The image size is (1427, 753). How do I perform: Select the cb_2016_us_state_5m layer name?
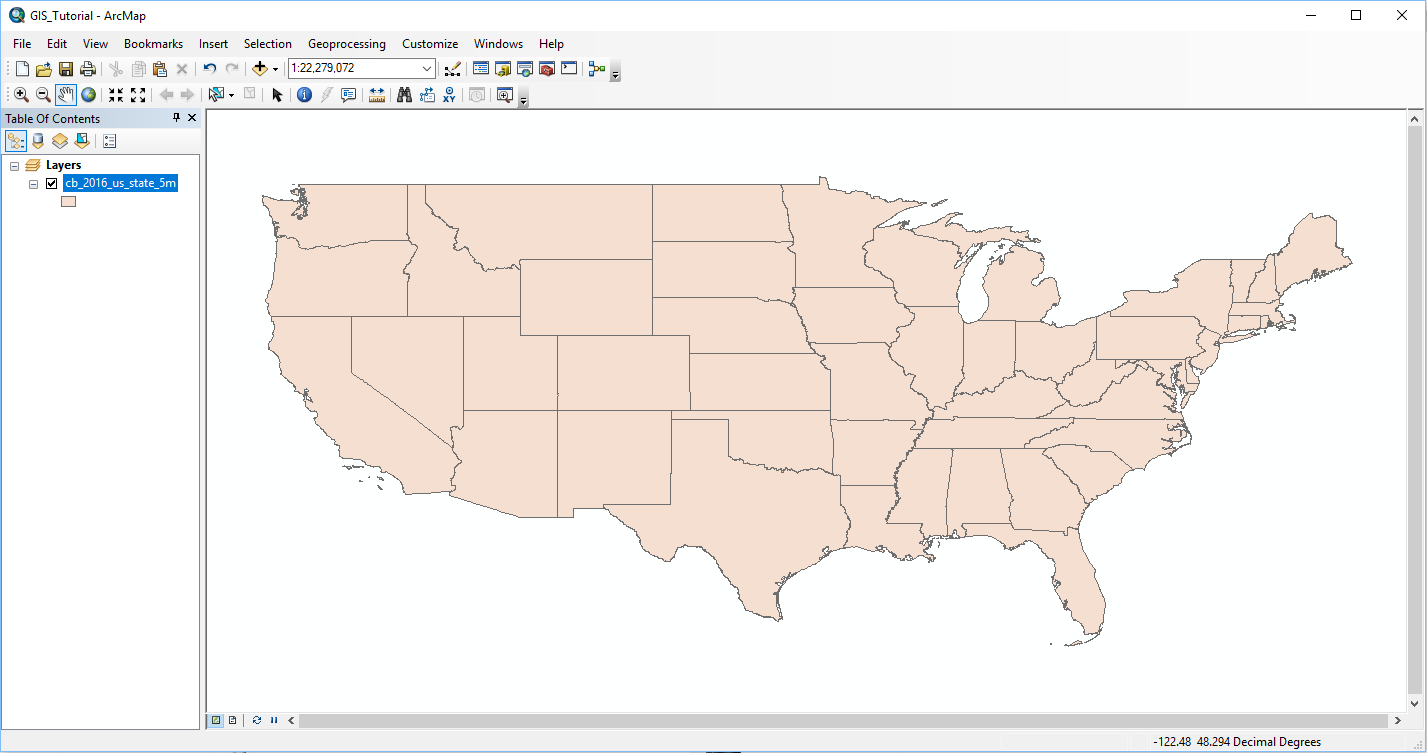[120, 183]
